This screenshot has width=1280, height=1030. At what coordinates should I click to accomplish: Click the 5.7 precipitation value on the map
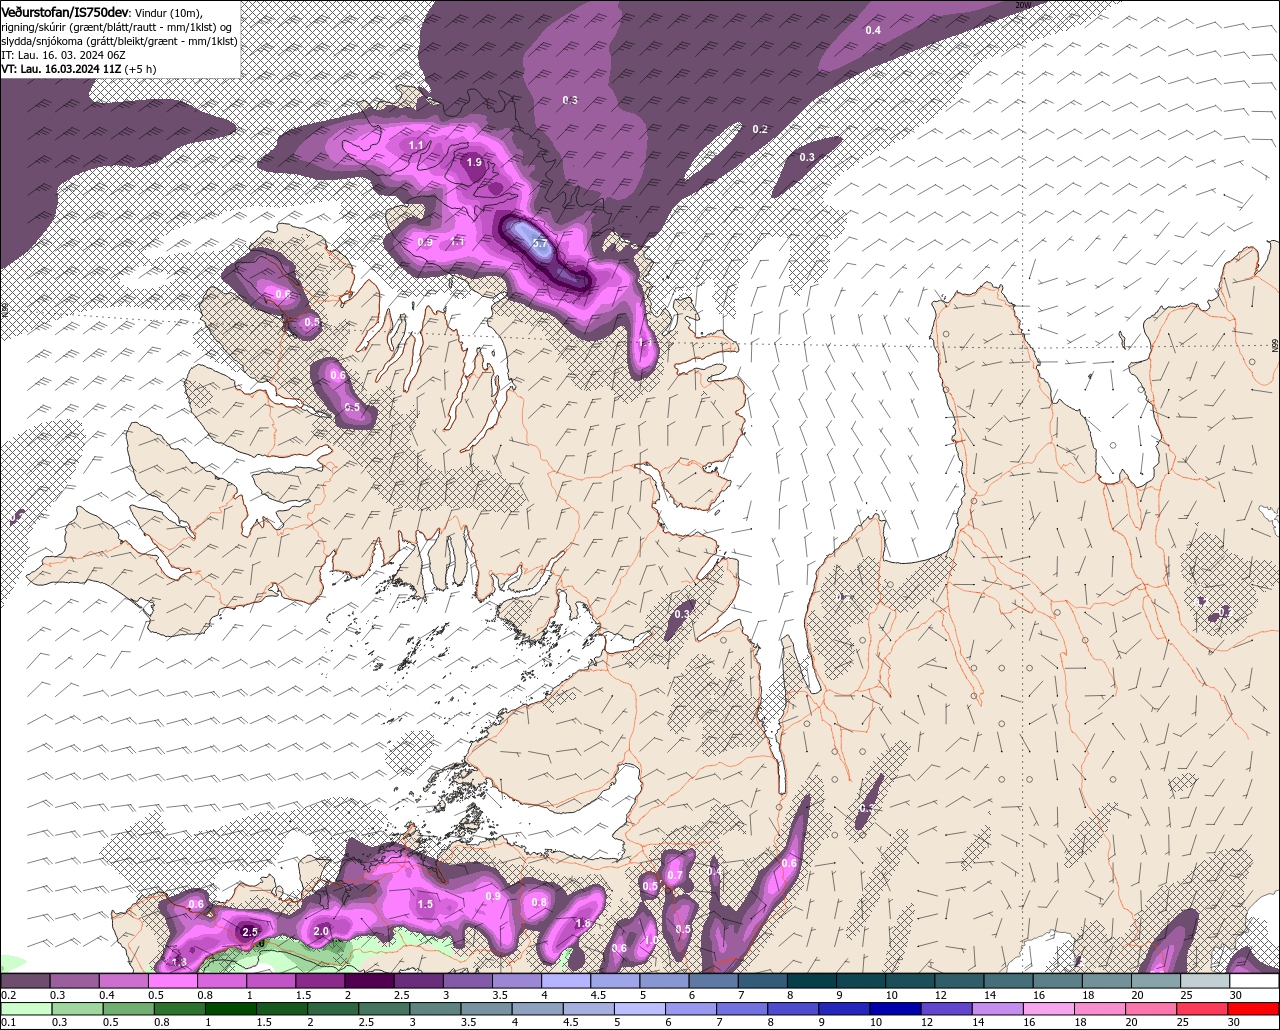point(541,243)
